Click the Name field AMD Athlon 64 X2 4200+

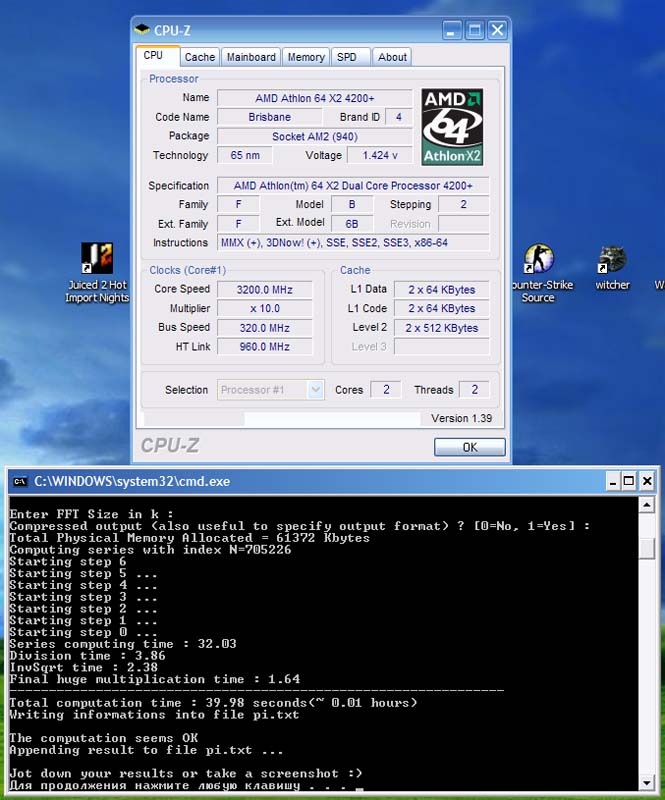click(314, 98)
